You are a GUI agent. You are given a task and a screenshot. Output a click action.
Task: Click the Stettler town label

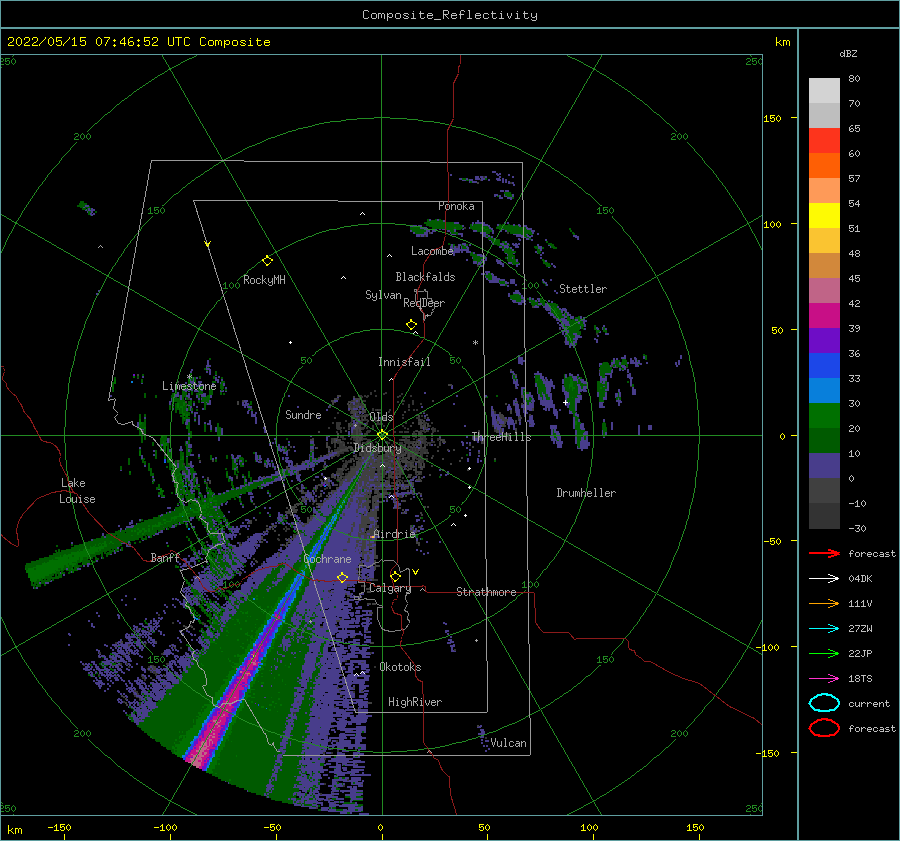pos(583,289)
